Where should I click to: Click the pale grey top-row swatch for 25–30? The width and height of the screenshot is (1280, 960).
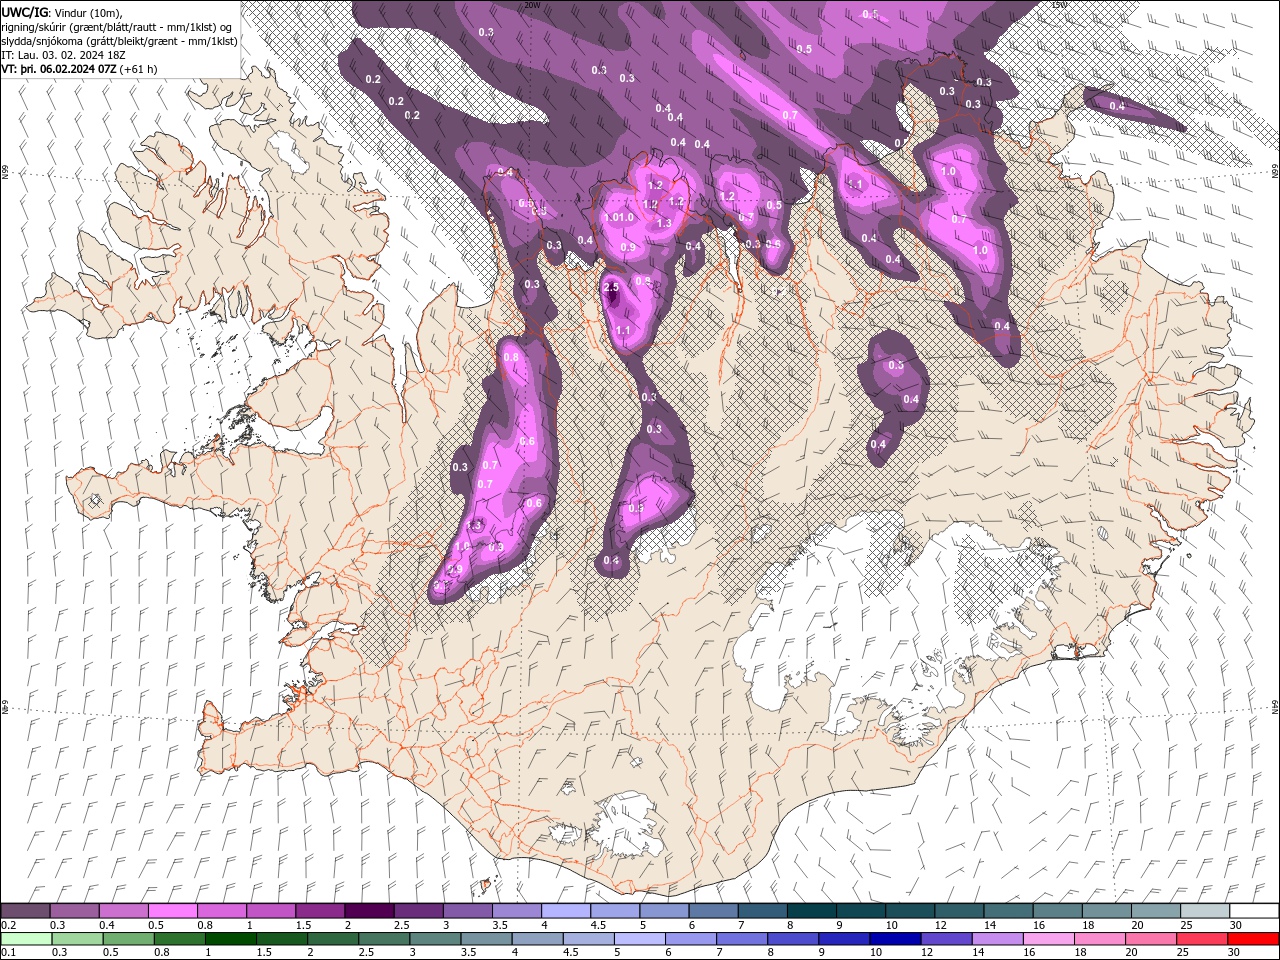(x=1204, y=911)
